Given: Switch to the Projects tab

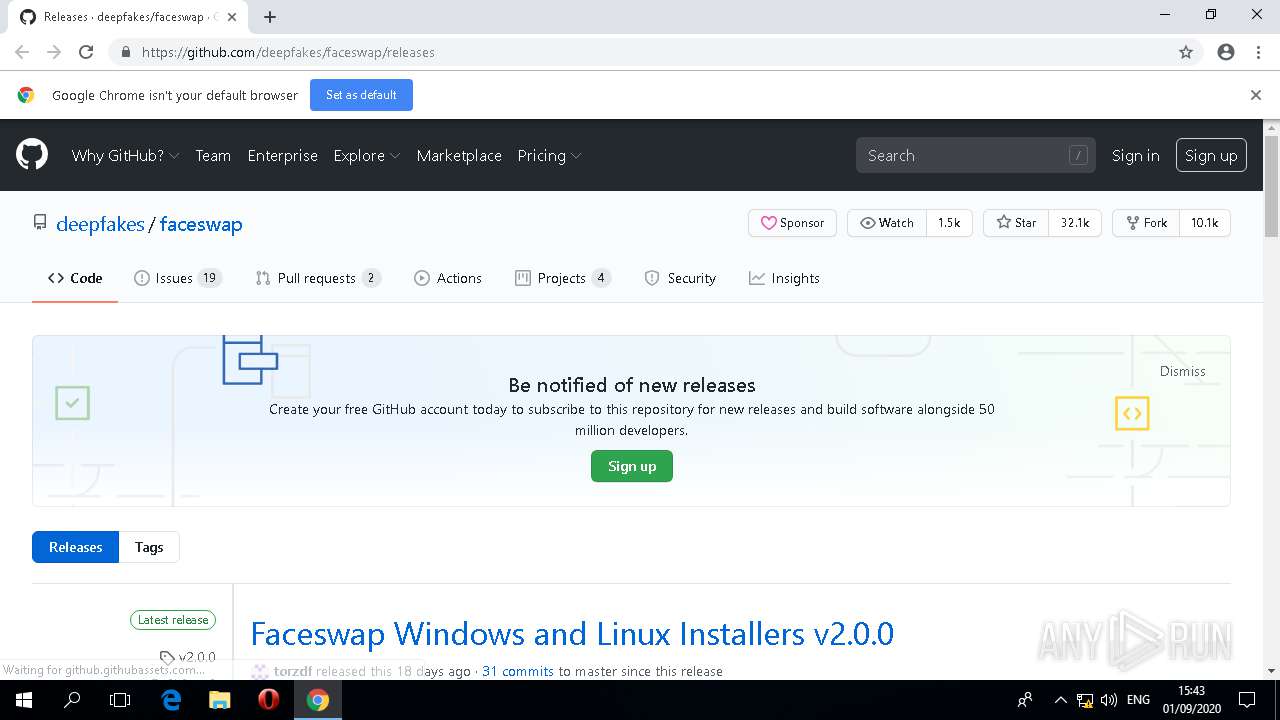Looking at the screenshot, I should point(562,278).
